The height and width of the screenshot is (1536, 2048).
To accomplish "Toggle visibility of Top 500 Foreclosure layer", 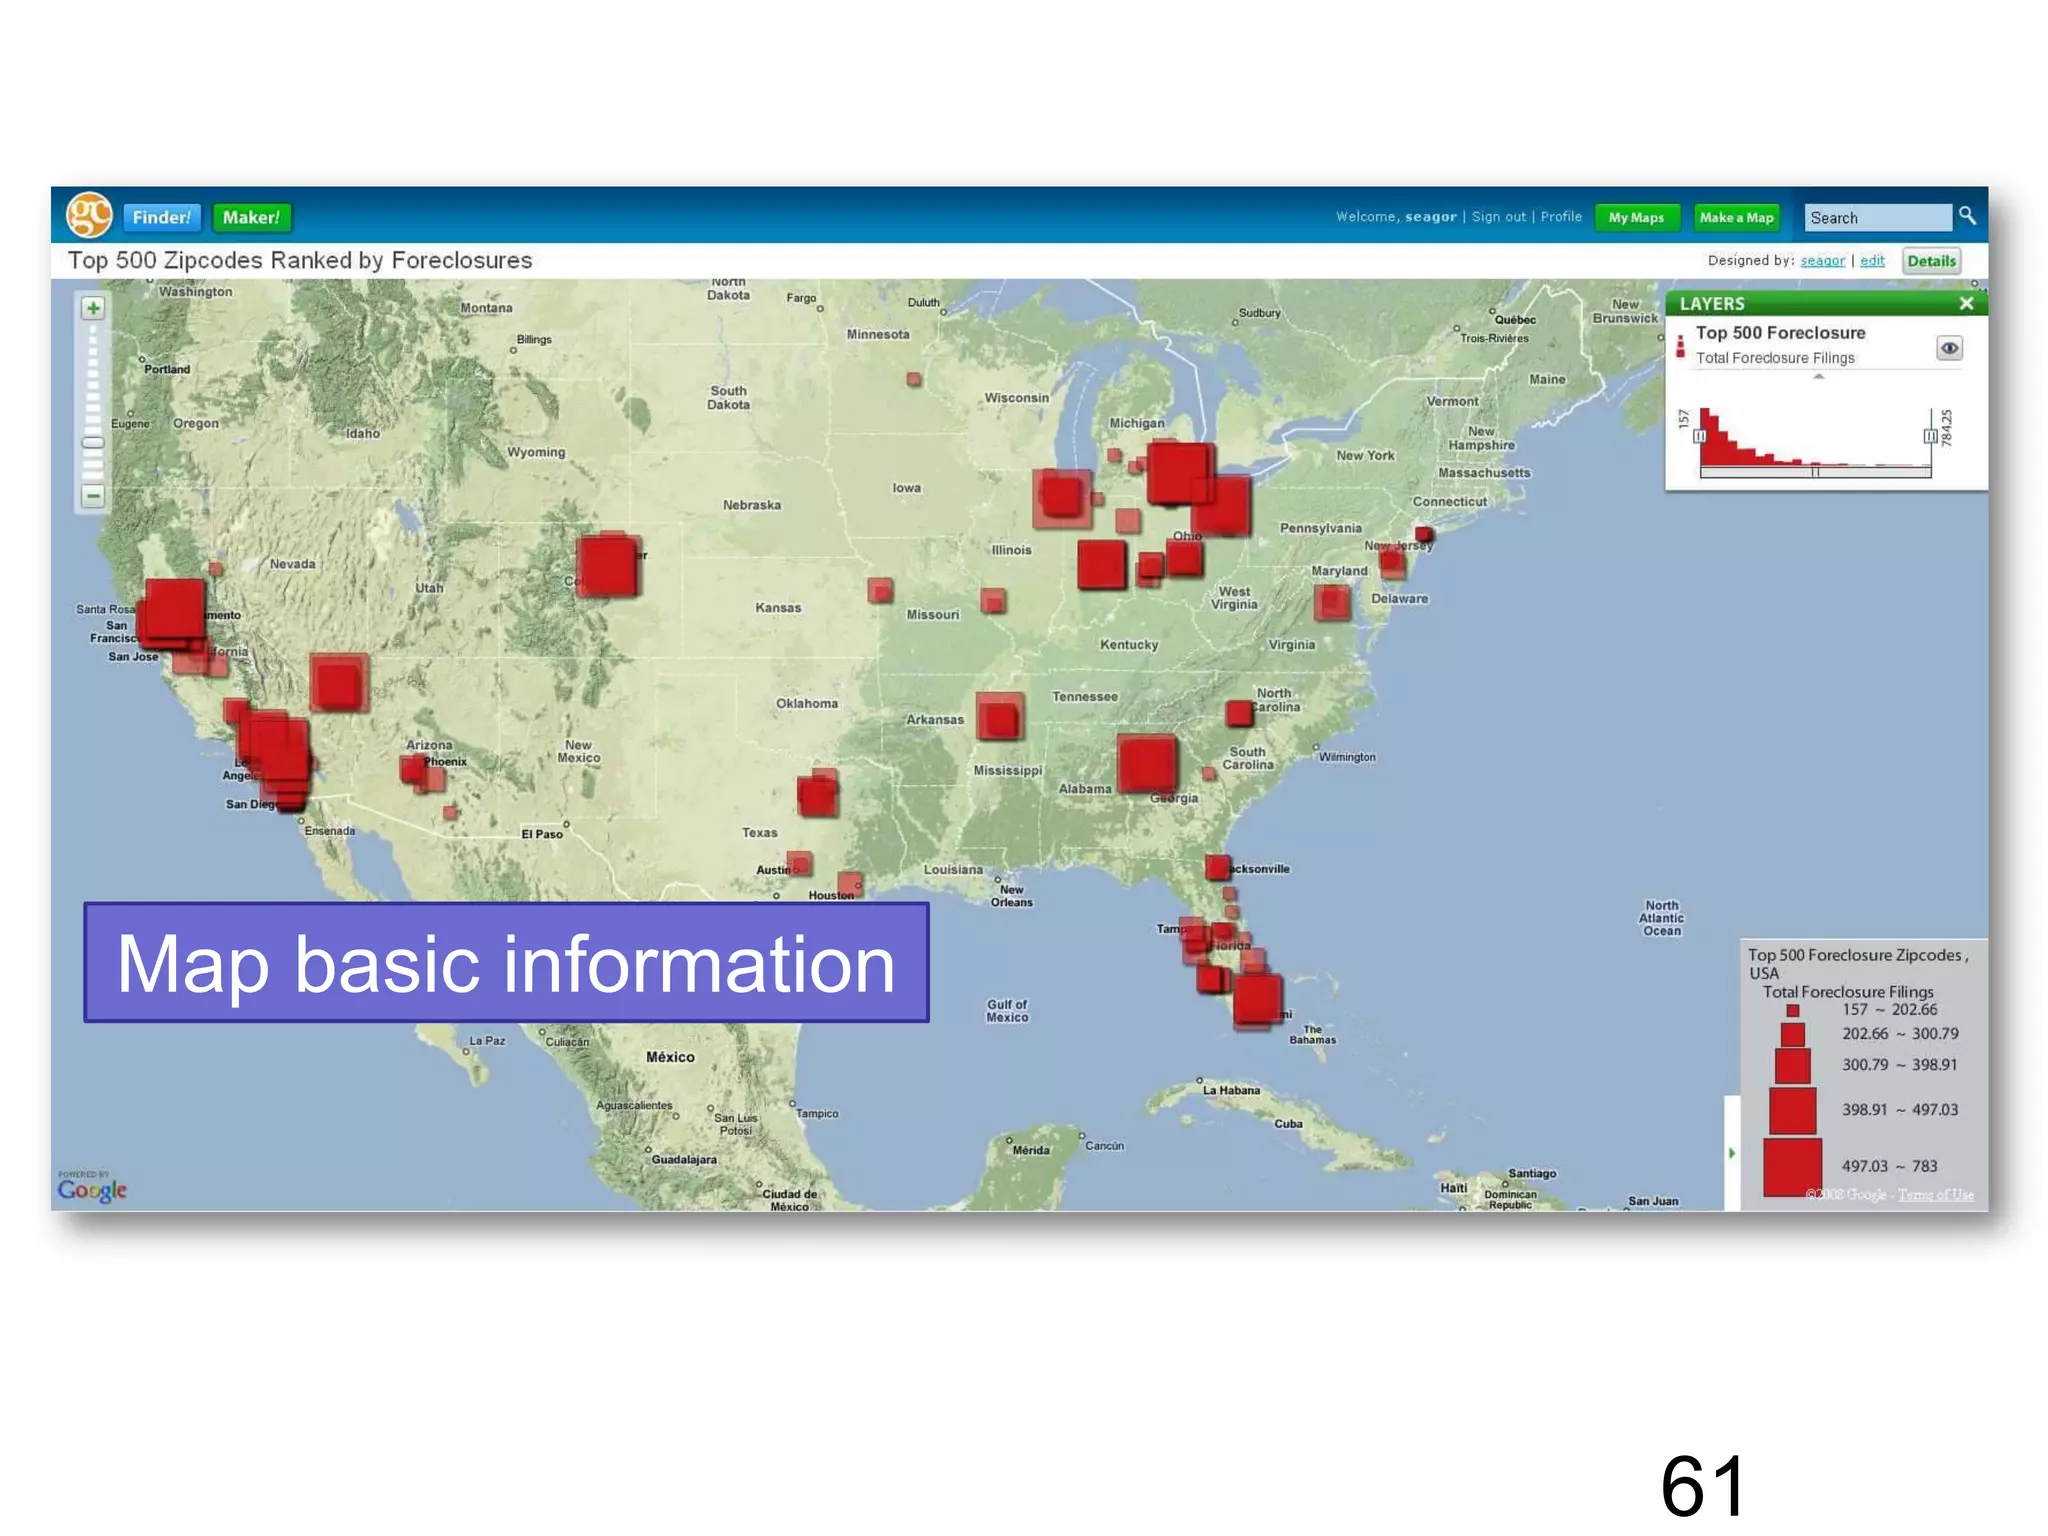I will (x=1949, y=348).
